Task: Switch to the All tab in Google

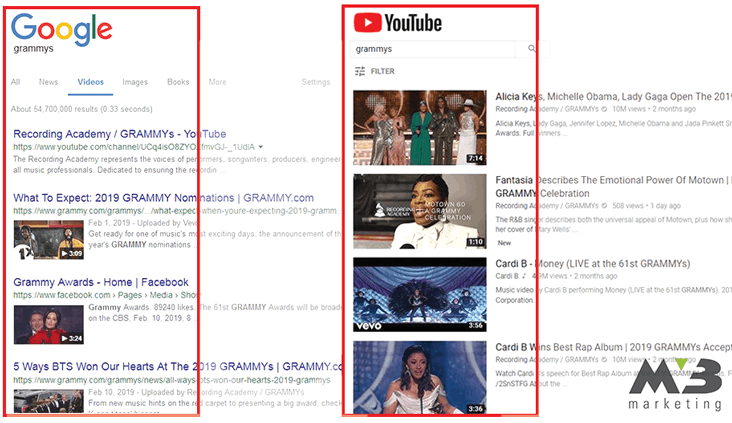Action: [15, 82]
